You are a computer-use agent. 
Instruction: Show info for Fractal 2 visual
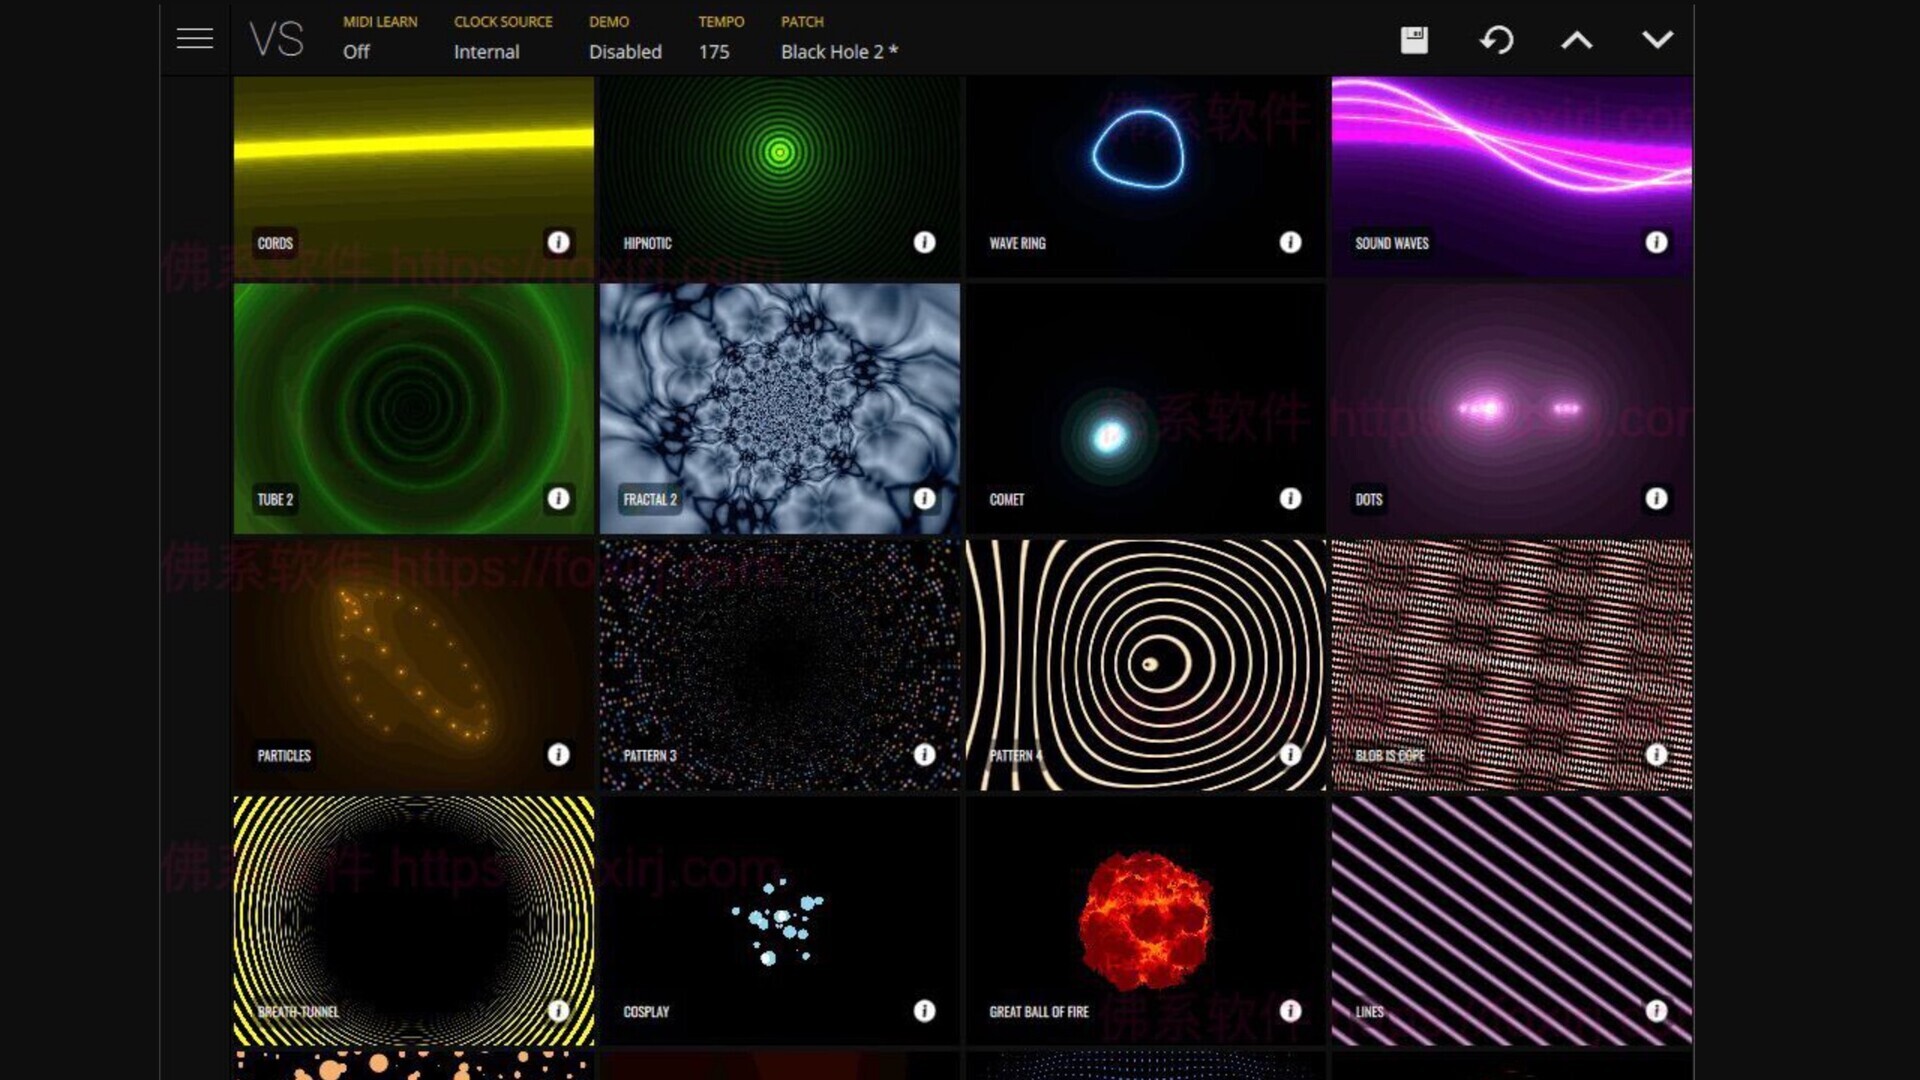click(x=924, y=498)
